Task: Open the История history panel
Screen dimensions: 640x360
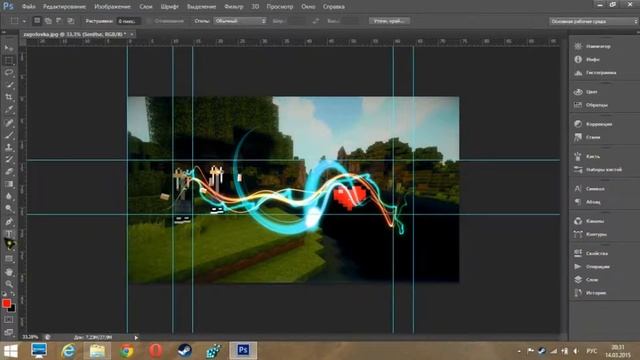Action: (590, 293)
